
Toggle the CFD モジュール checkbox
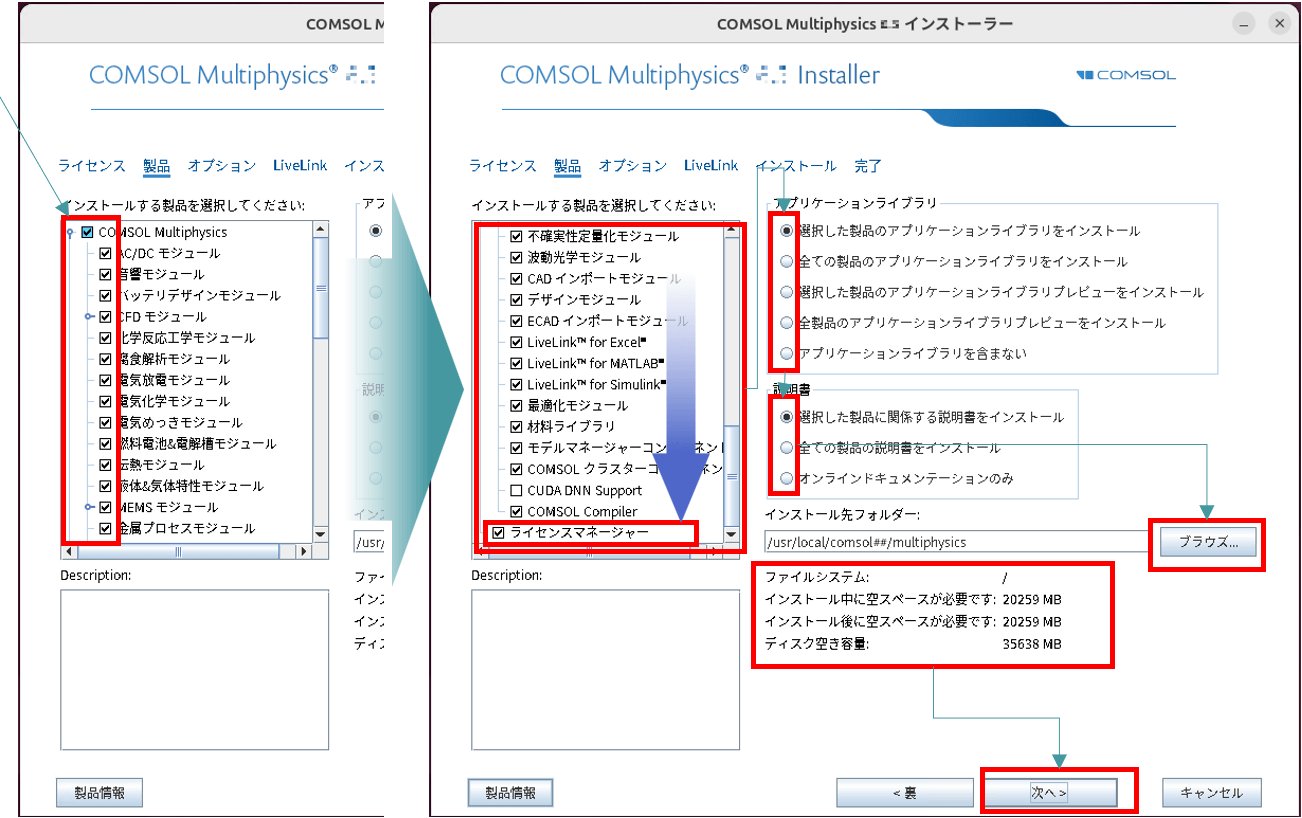coord(105,316)
